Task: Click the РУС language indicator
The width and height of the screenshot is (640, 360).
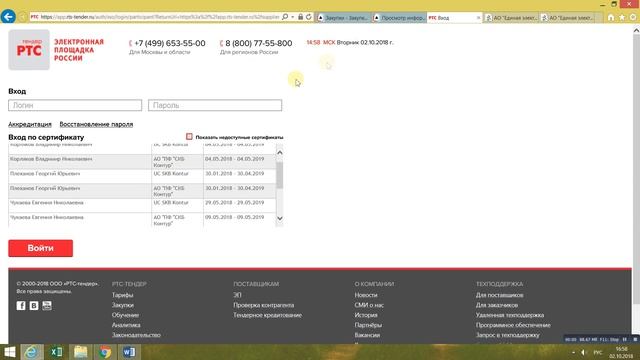Action: [598, 352]
